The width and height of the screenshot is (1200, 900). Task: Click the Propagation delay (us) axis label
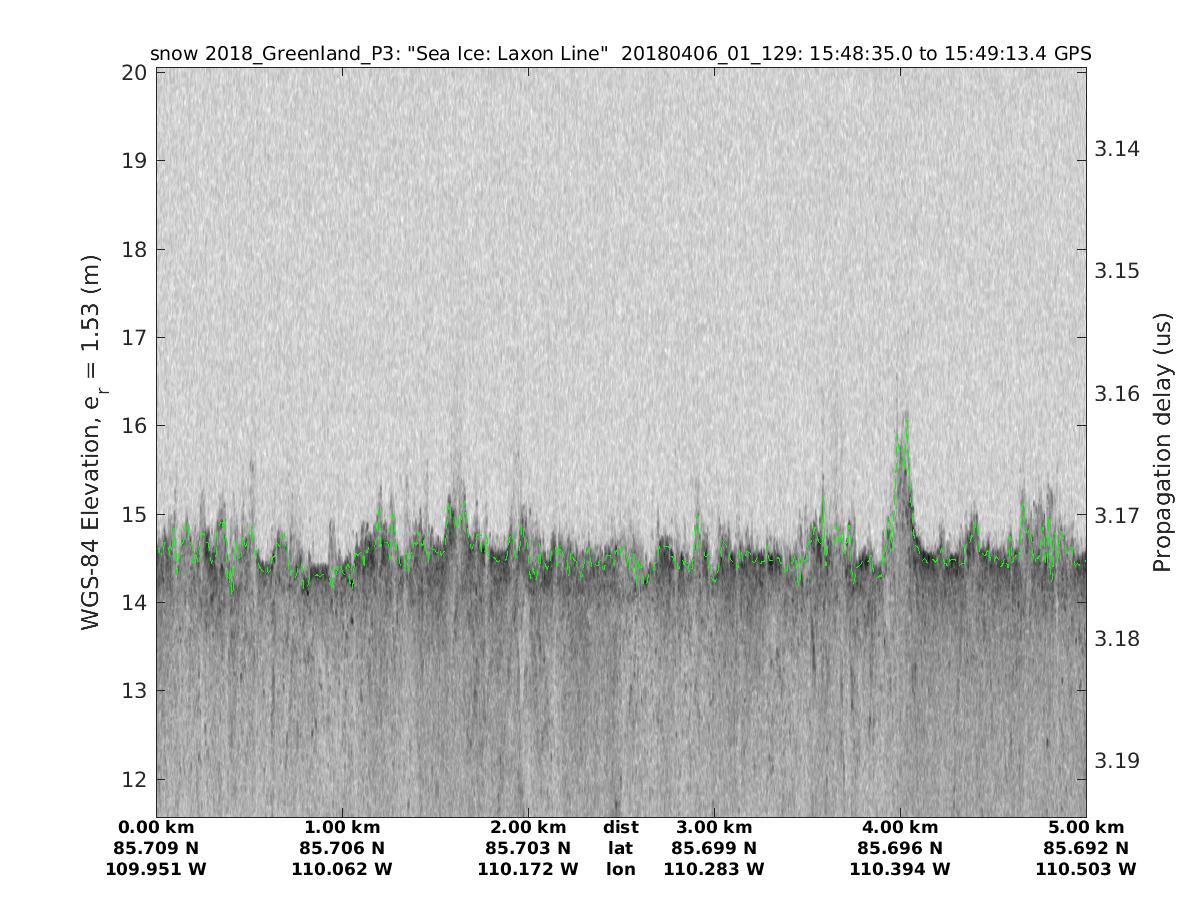click(1161, 442)
